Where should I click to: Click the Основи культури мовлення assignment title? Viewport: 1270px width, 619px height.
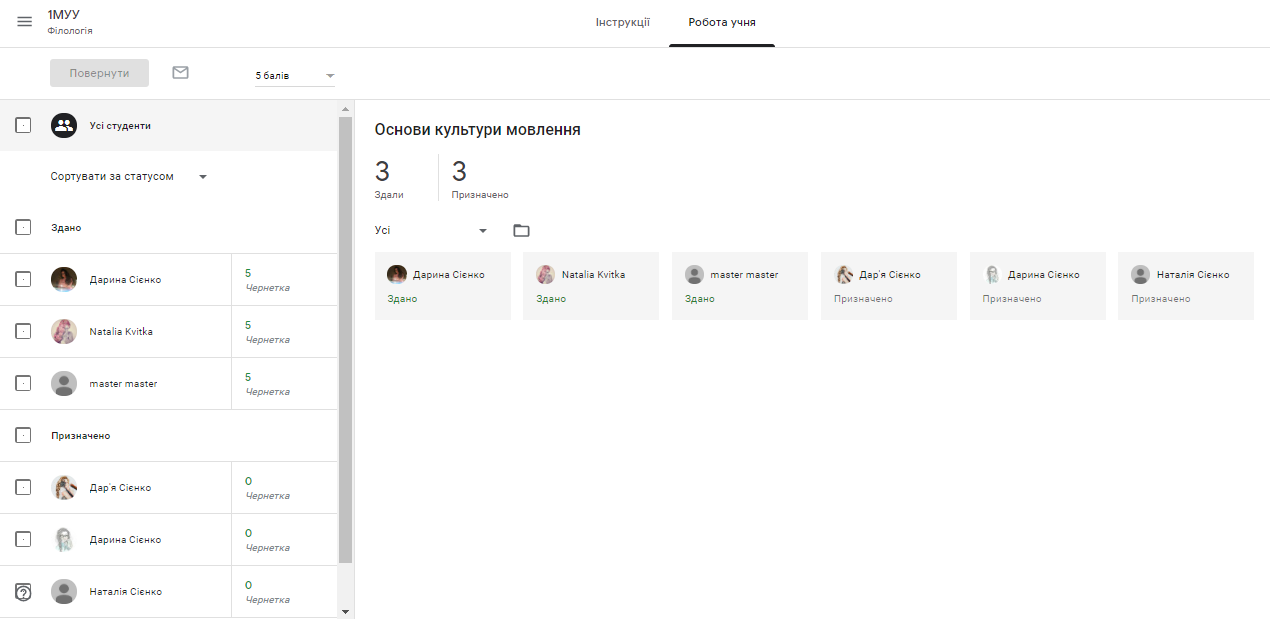tap(477, 130)
